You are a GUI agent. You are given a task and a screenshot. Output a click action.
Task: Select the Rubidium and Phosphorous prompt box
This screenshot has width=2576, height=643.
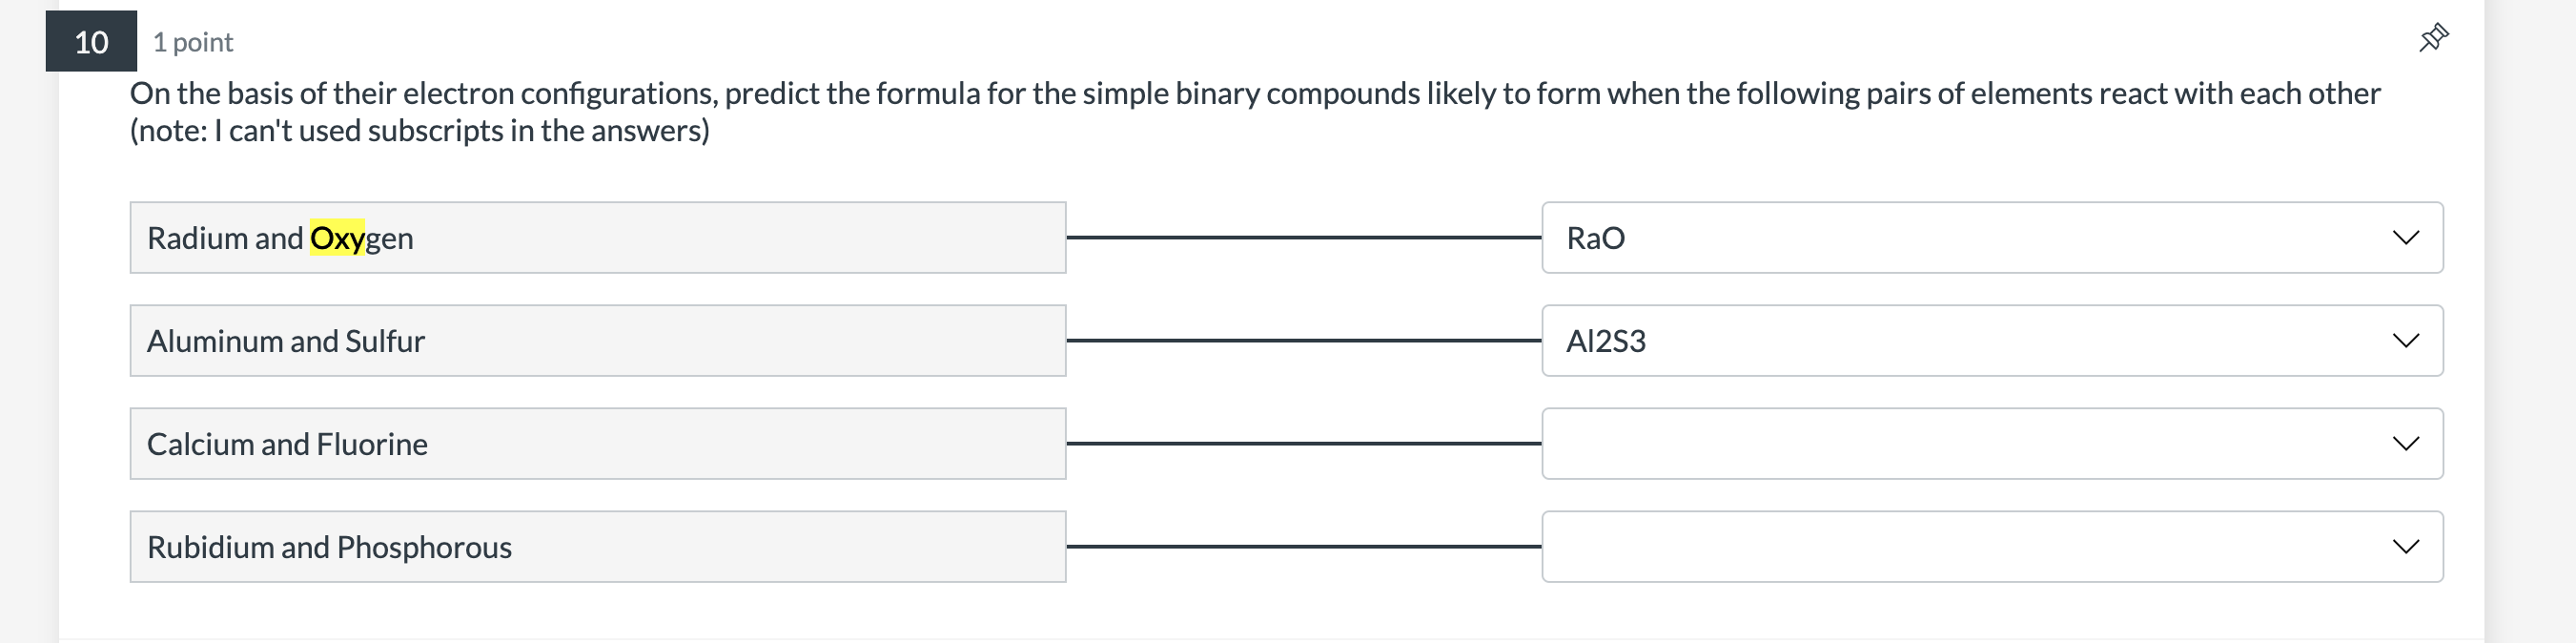[x=597, y=546]
